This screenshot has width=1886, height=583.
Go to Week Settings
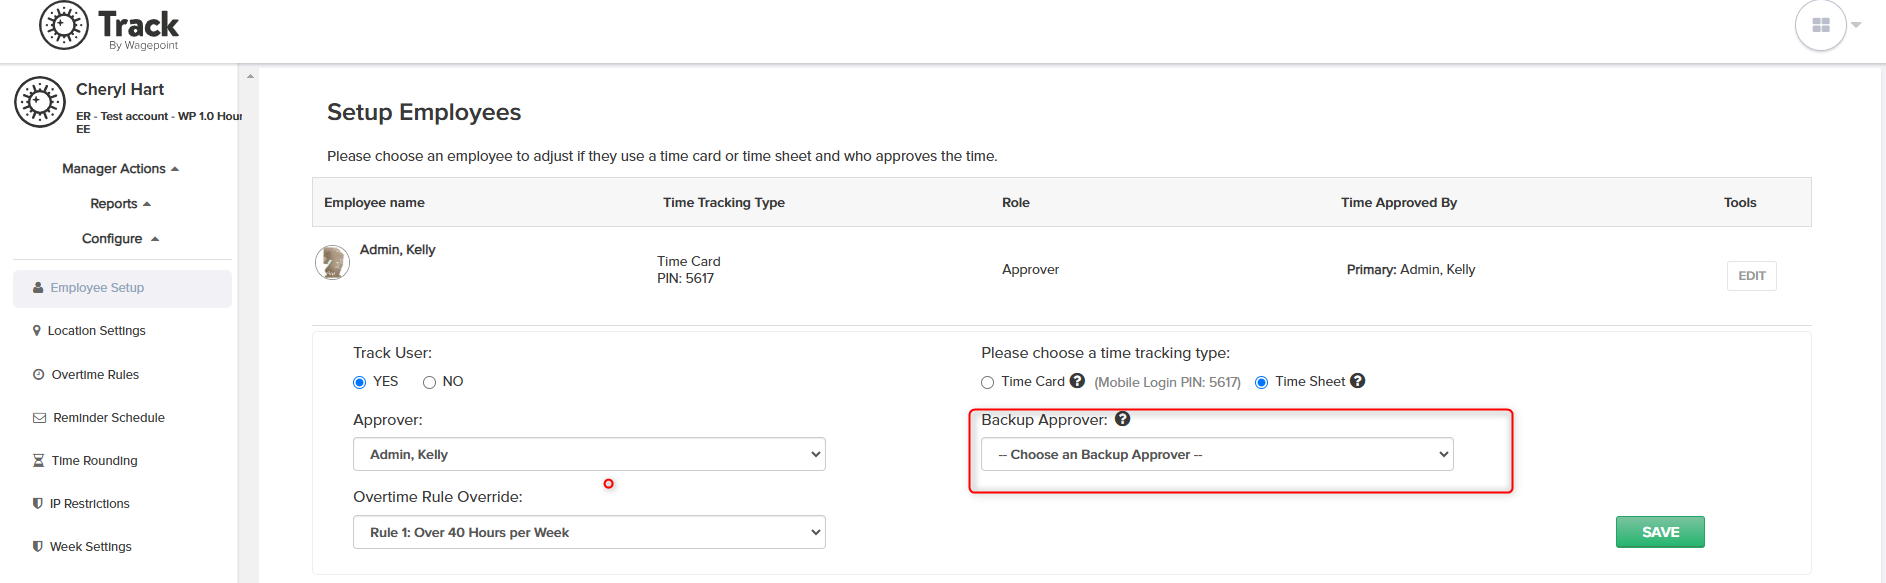coord(91,547)
